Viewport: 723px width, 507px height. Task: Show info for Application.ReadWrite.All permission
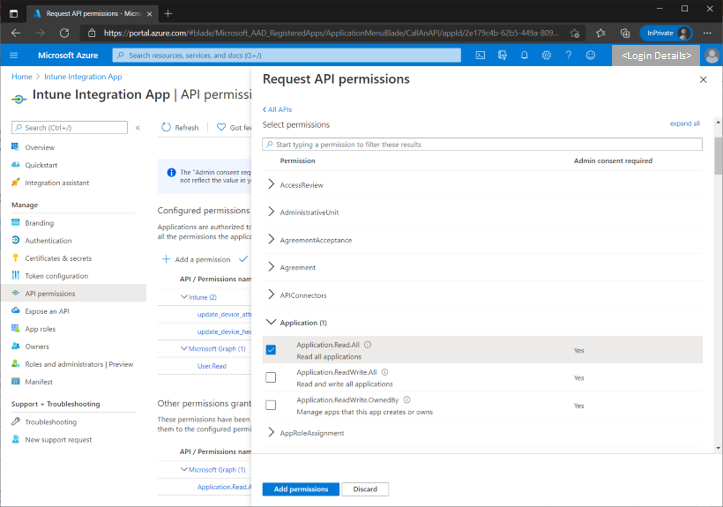point(385,372)
